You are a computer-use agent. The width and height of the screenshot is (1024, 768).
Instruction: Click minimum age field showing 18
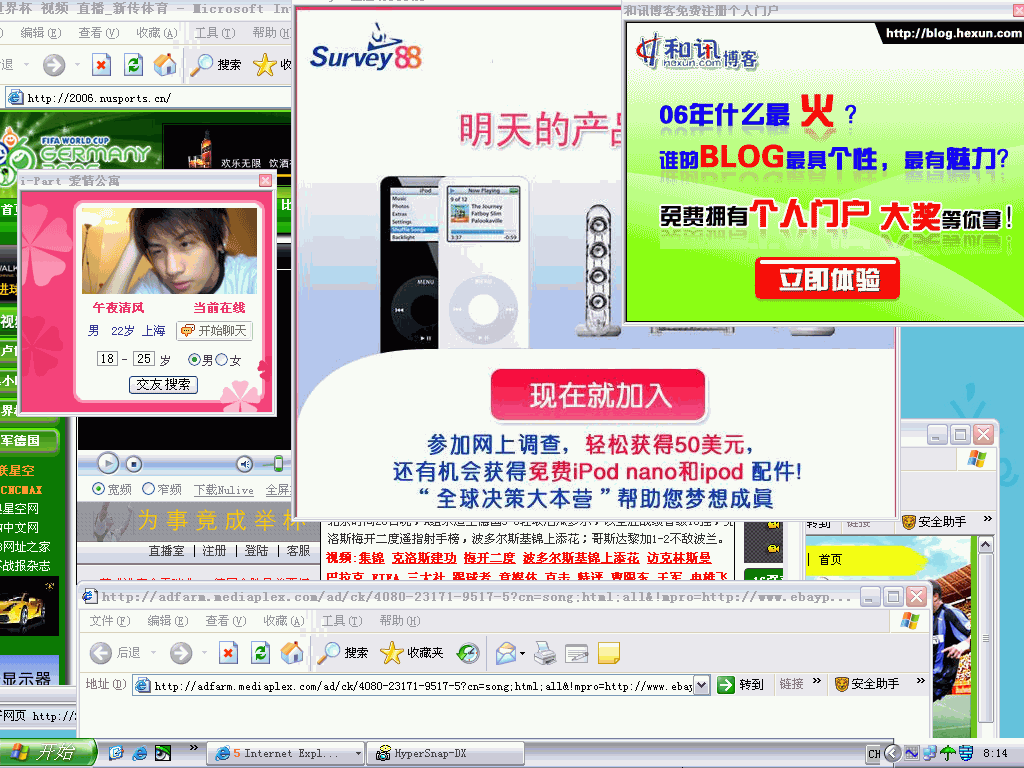(107, 359)
